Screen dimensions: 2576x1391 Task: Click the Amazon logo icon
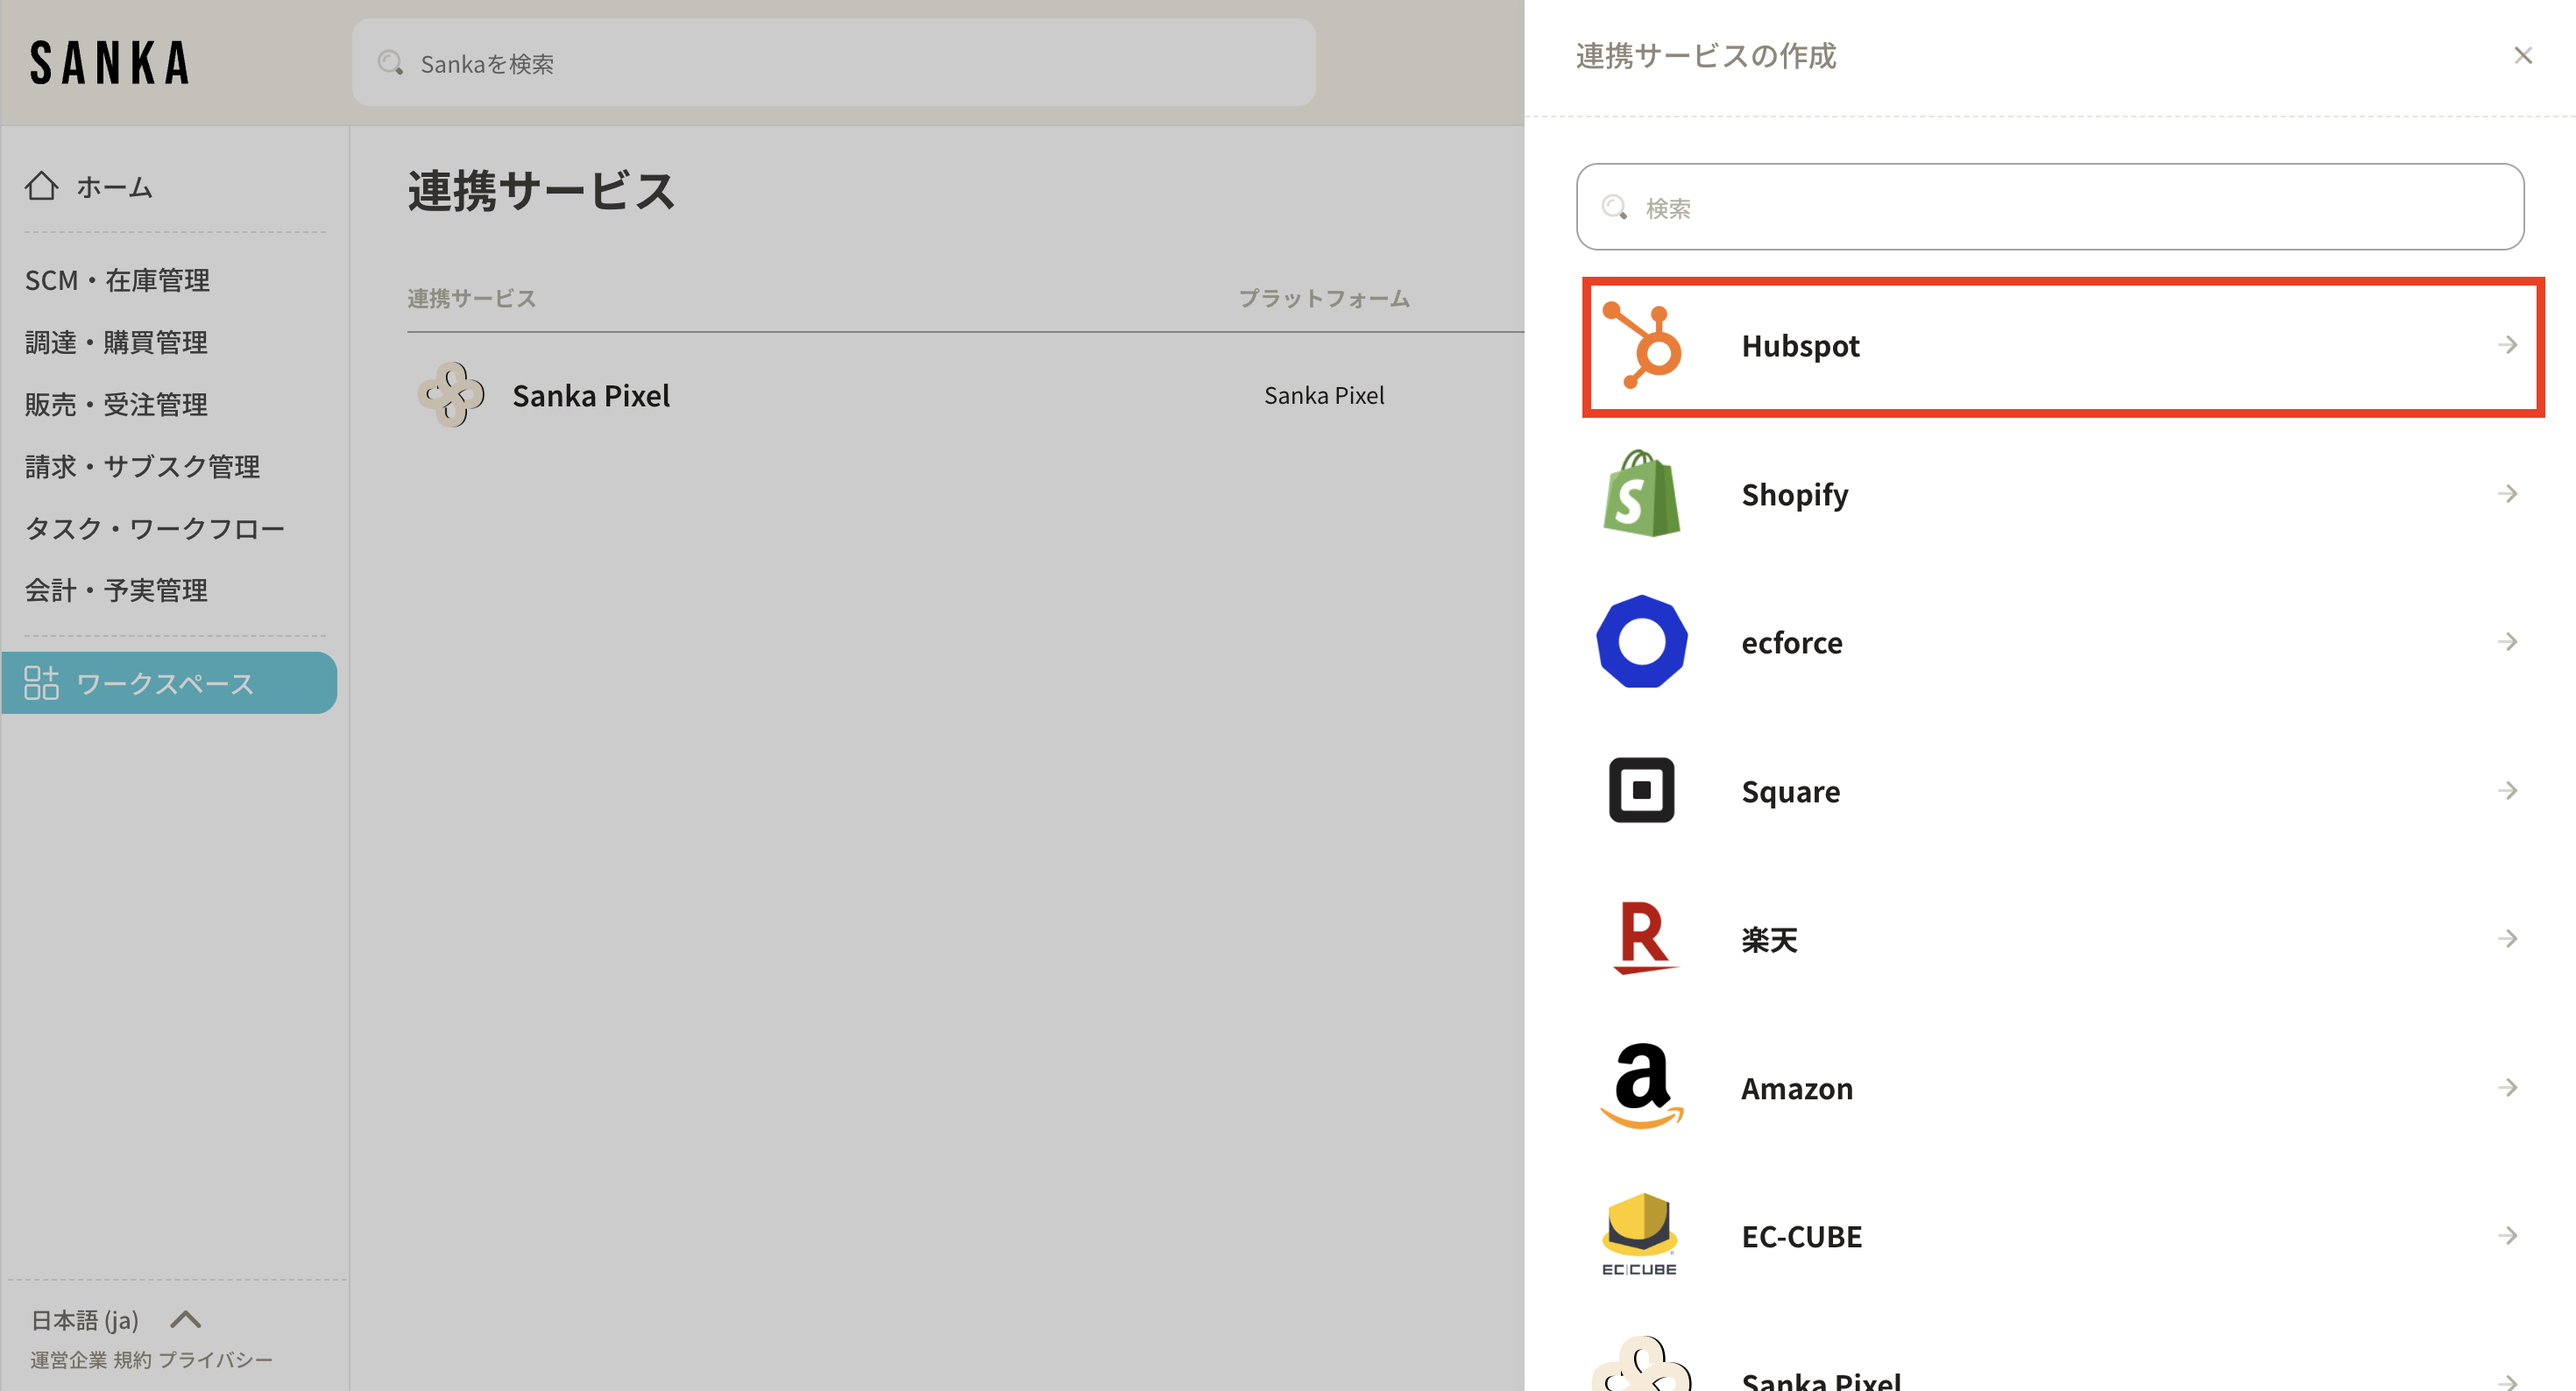1642,1087
